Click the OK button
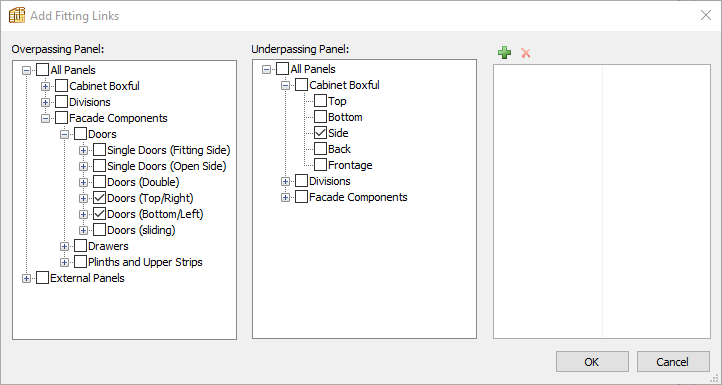This screenshot has height=385, width=722. 592,362
